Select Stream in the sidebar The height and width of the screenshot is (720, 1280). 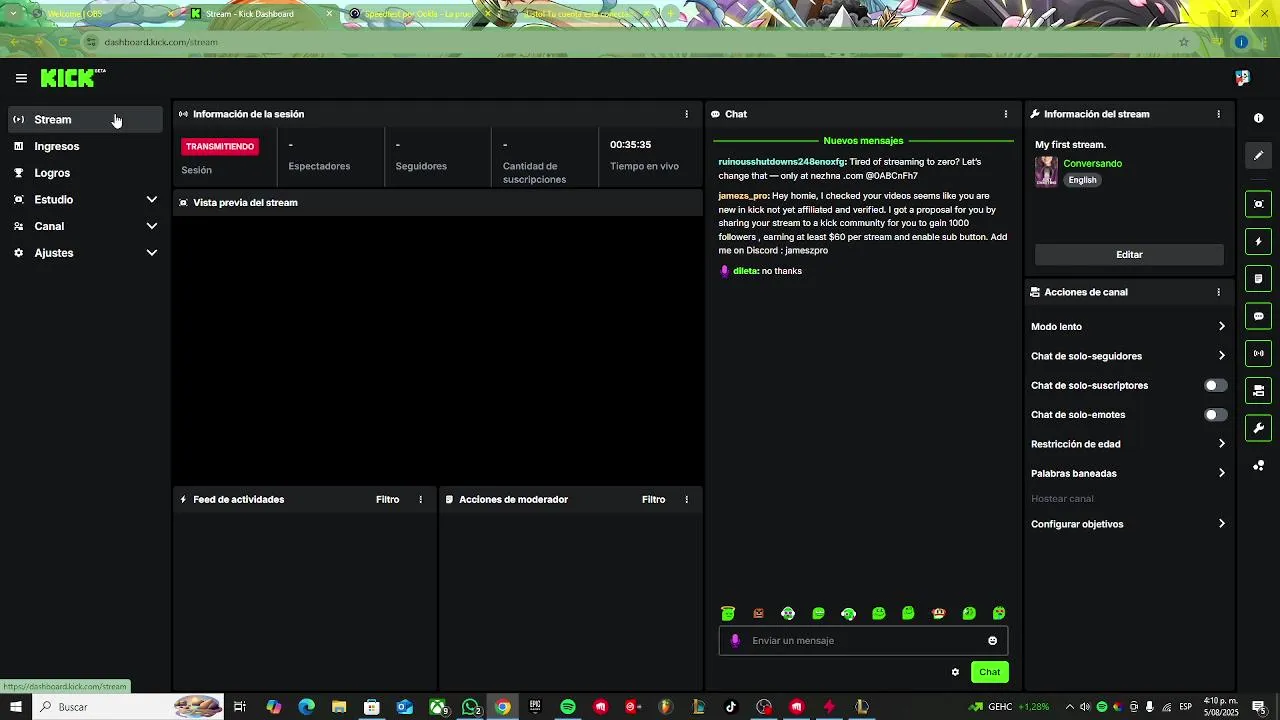85,119
